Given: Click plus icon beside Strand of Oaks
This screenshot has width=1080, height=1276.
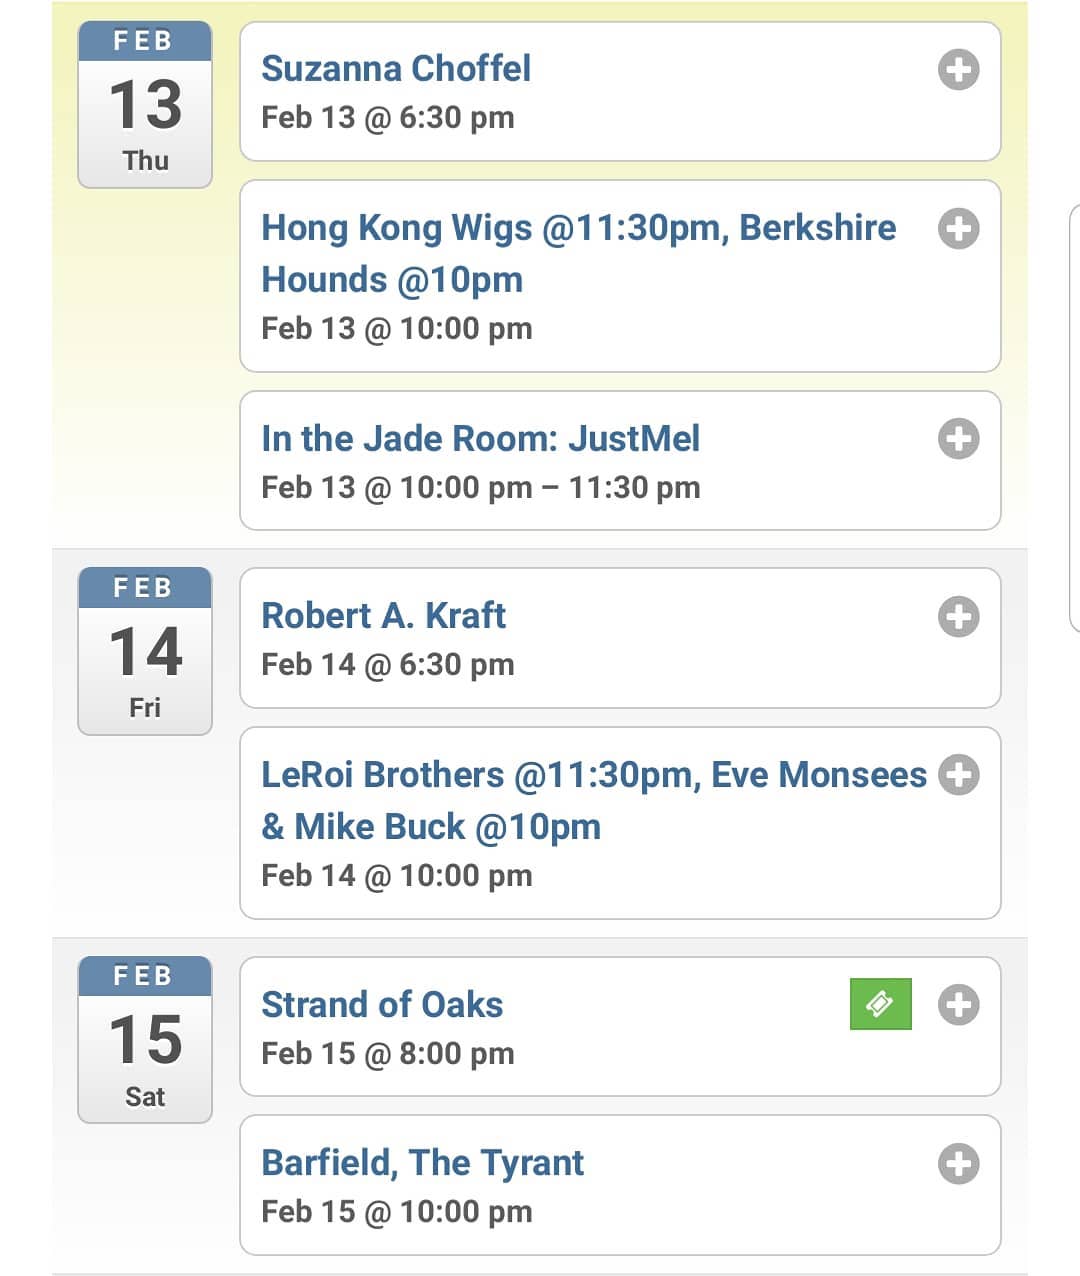Looking at the screenshot, I should point(958,1005).
